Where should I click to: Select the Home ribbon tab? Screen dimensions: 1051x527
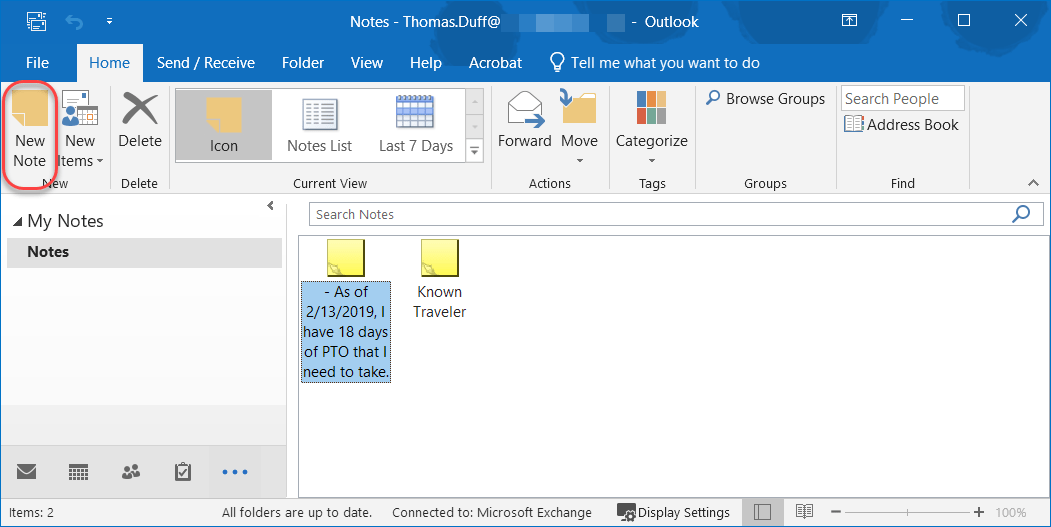[x=109, y=63]
